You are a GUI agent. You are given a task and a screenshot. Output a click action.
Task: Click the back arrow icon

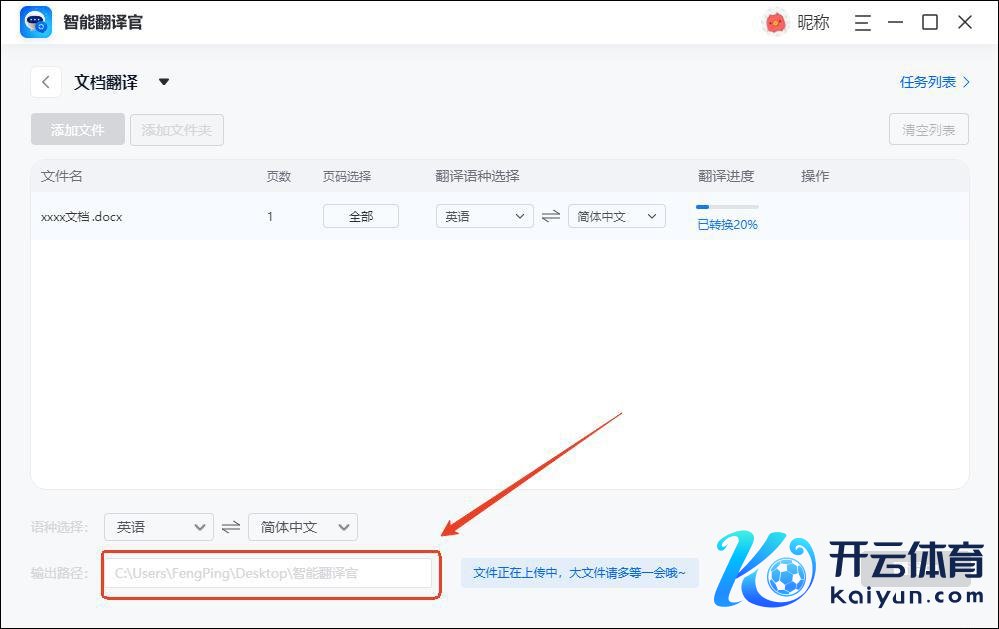point(46,82)
